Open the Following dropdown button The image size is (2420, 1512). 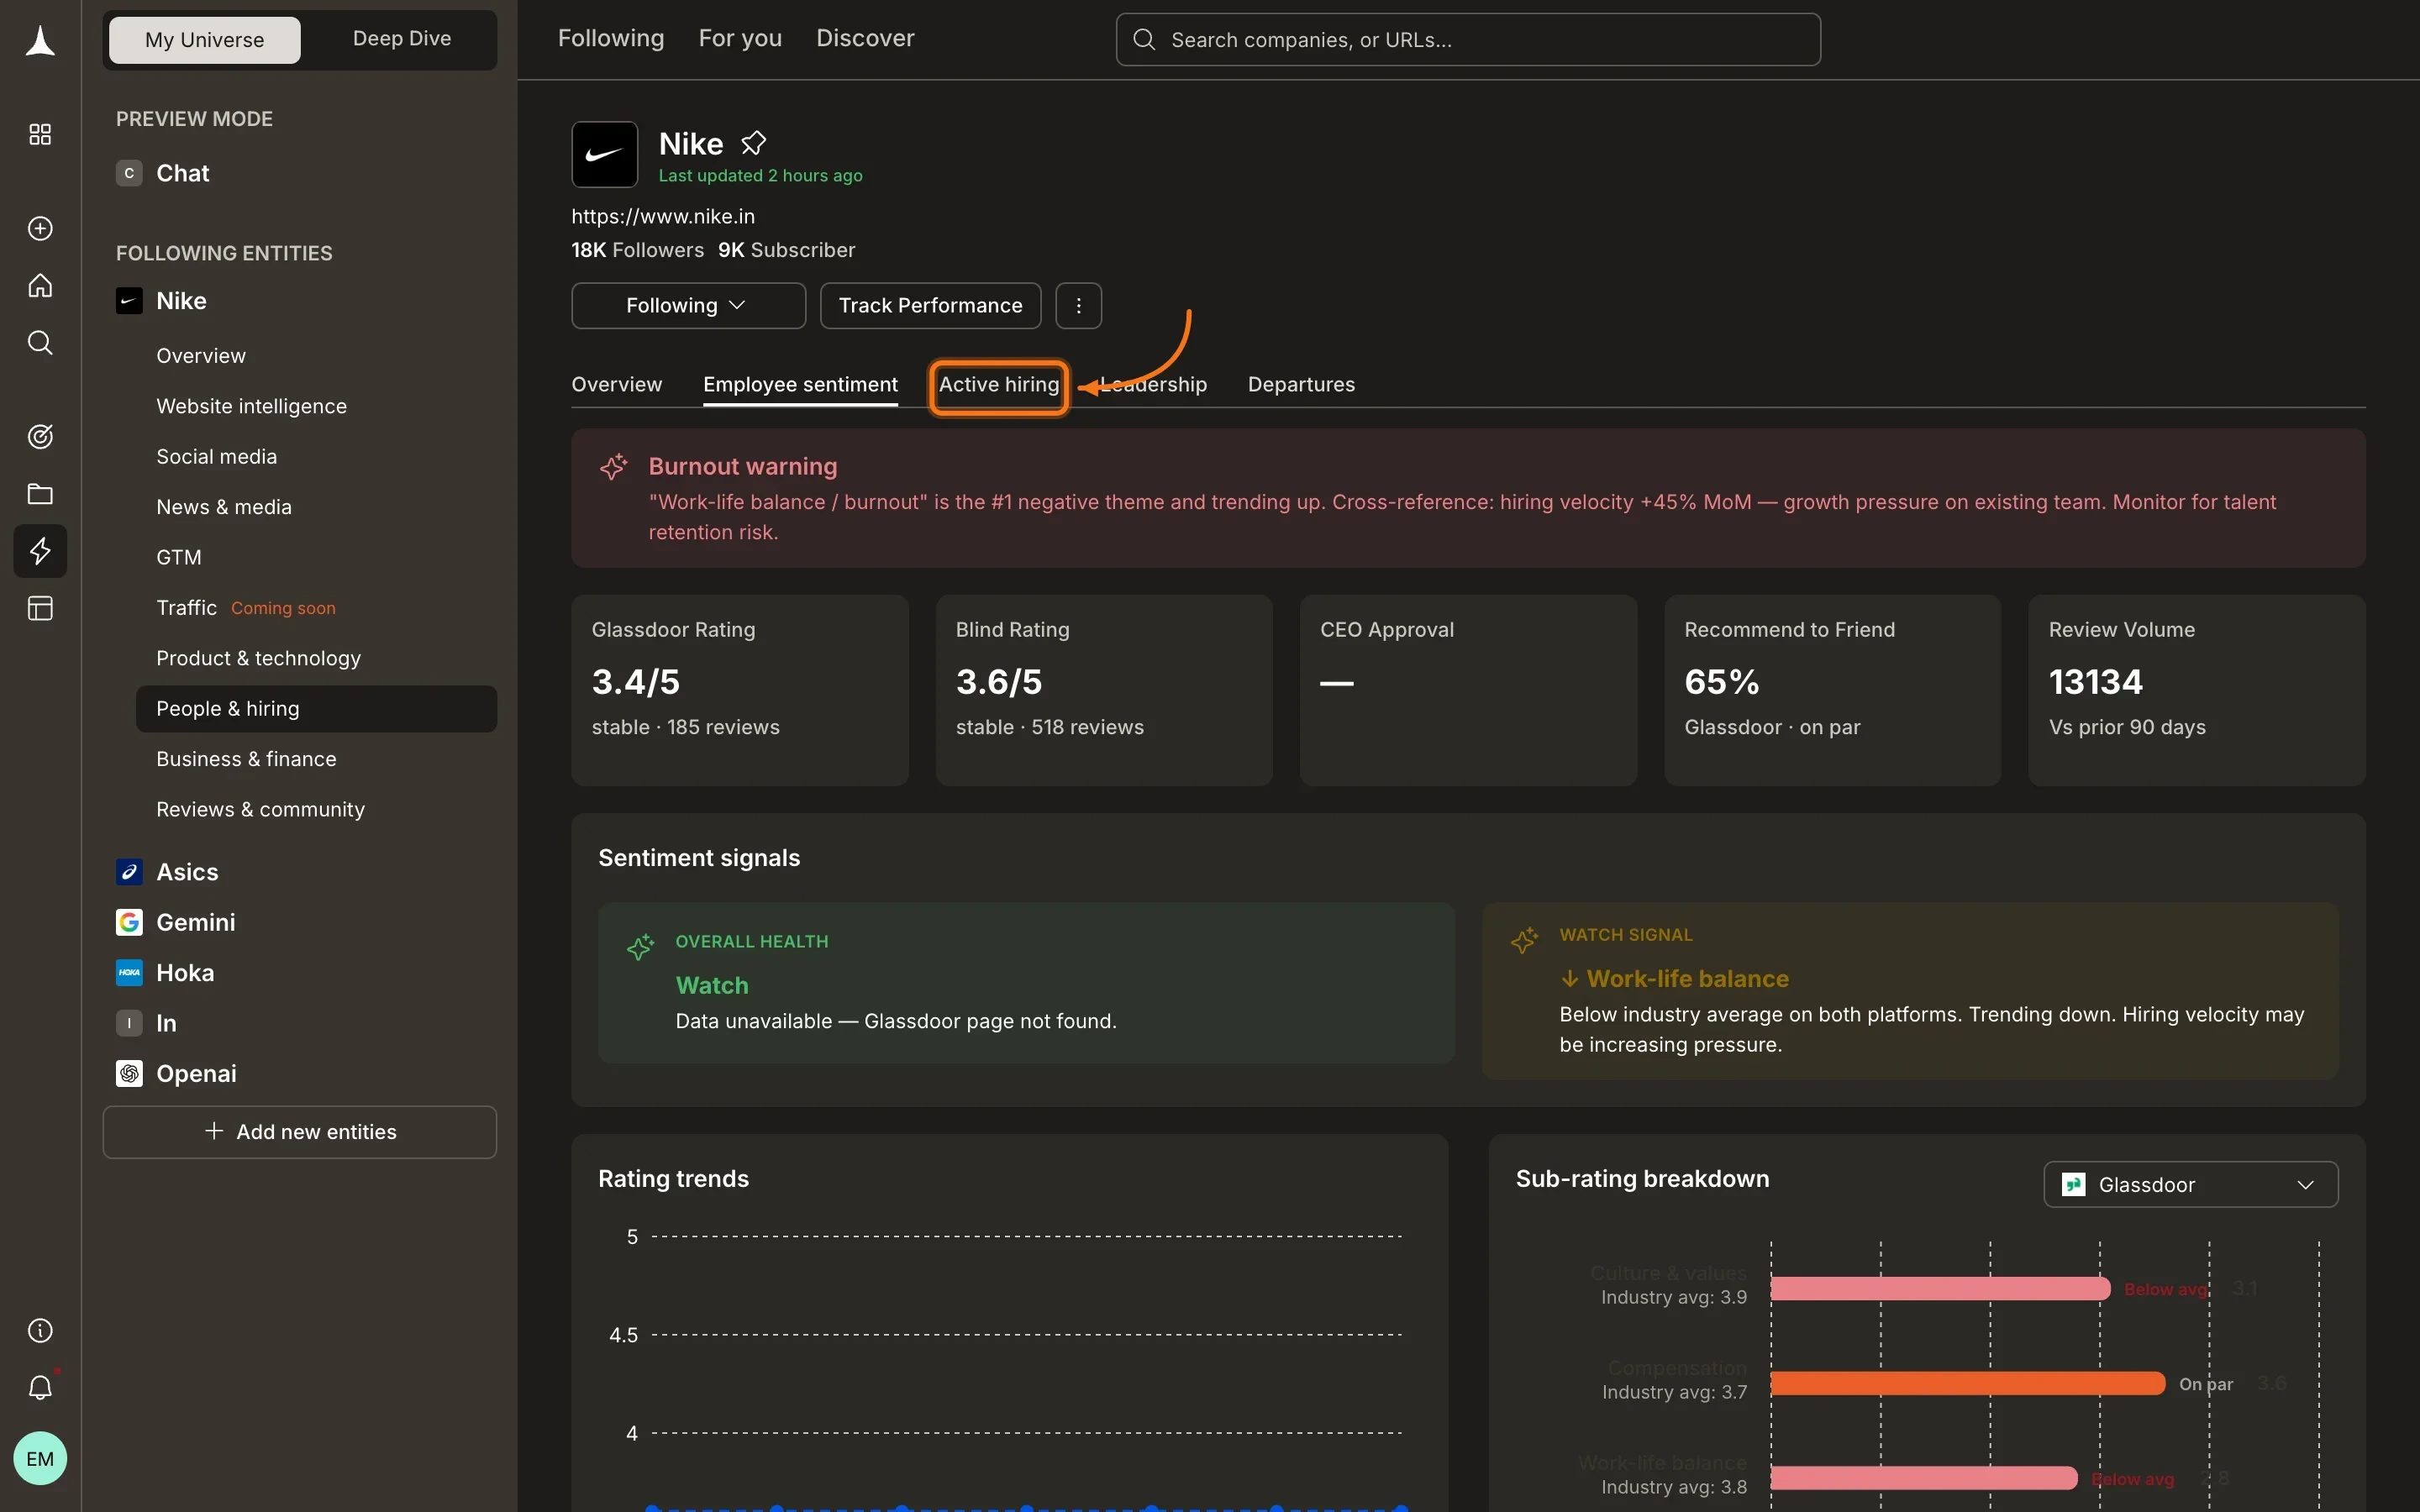pos(688,305)
